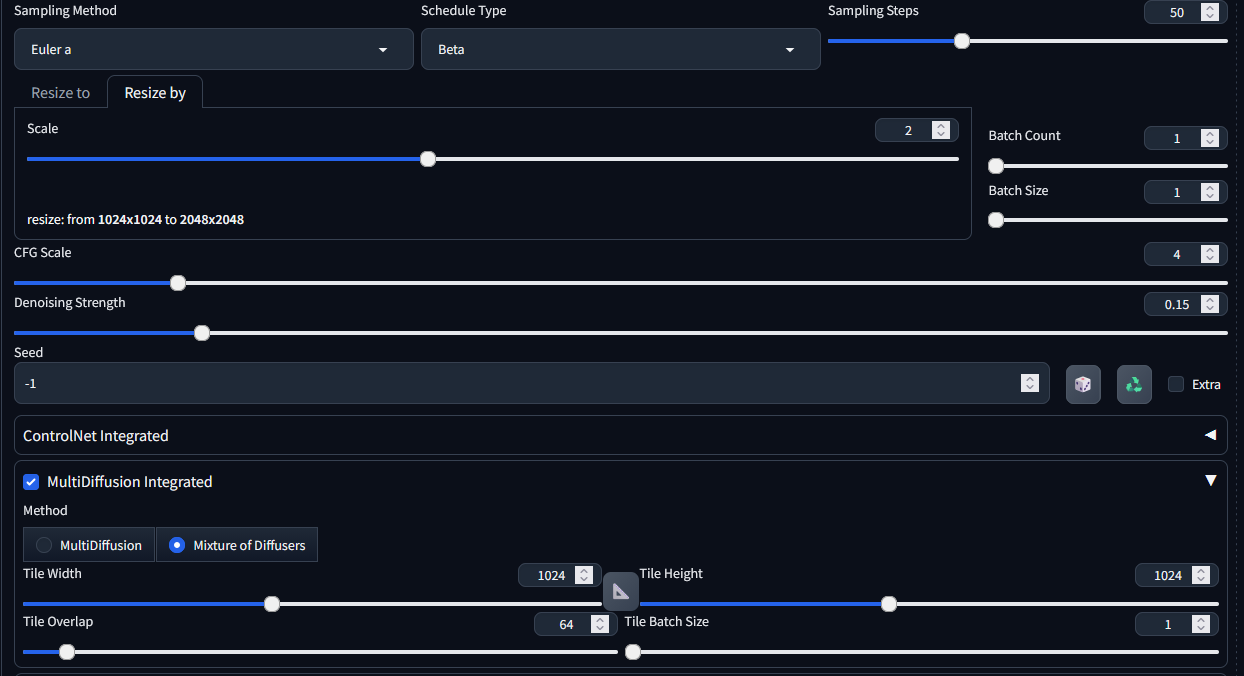Viewport: 1244px width, 676px height.
Task: Click the Batch Count slider handle
Action: tap(996, 166)
